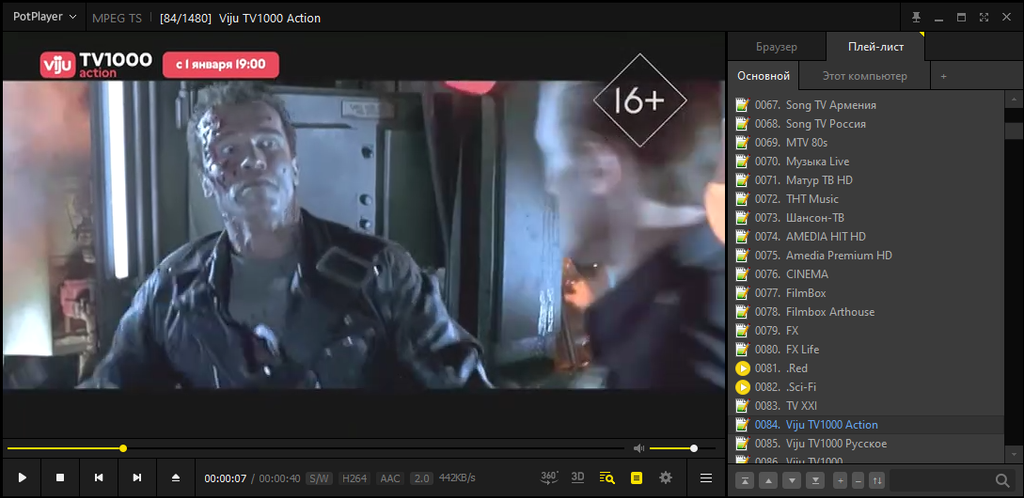Screen dimensions: 1024x498
Task: Select 0074. AMEDIA HIT HD channel
Action: tap(866, 236)
